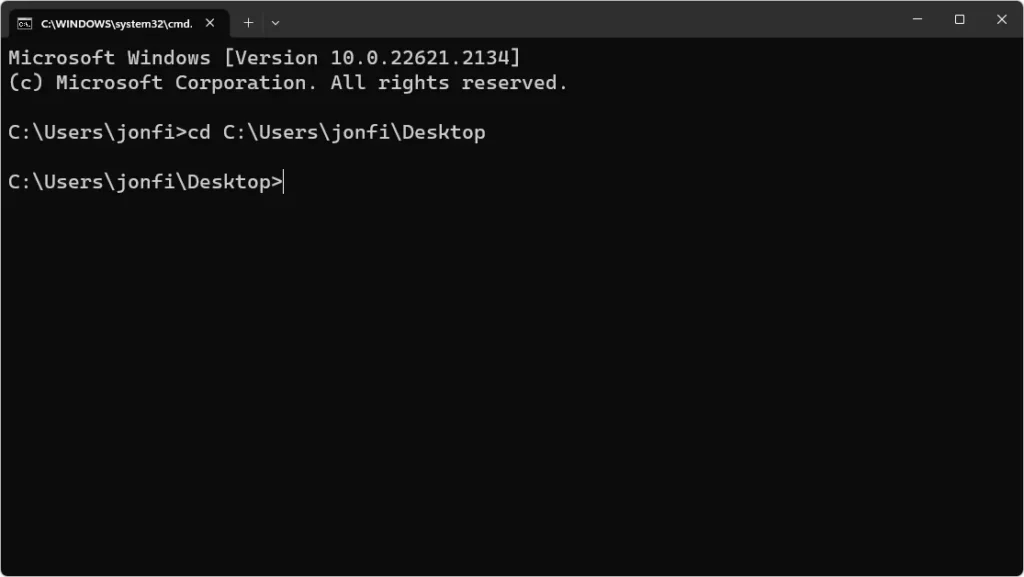This screenshot has width=1024, height=577.
Task: Click the blinking text cursor after the prompt
Action: tap(285, 182)
